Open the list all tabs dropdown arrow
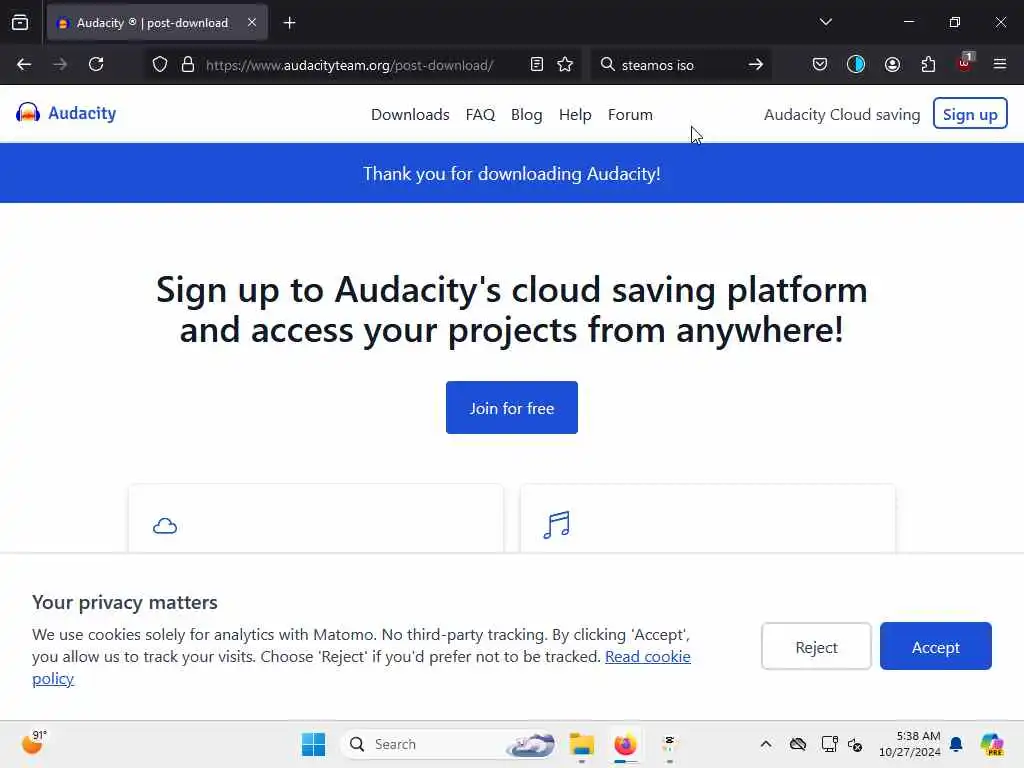Screen dimensions: 1024x768 [x=825, y=22]
